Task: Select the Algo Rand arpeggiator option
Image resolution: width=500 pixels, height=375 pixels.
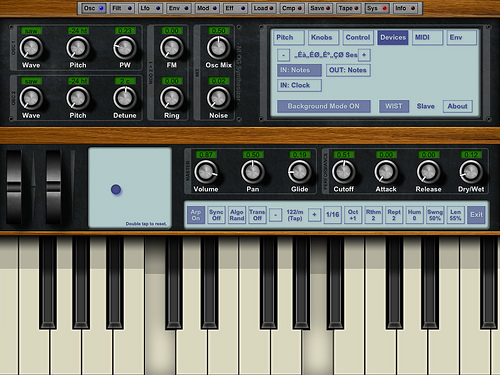Action: click(x=237, y=215)
